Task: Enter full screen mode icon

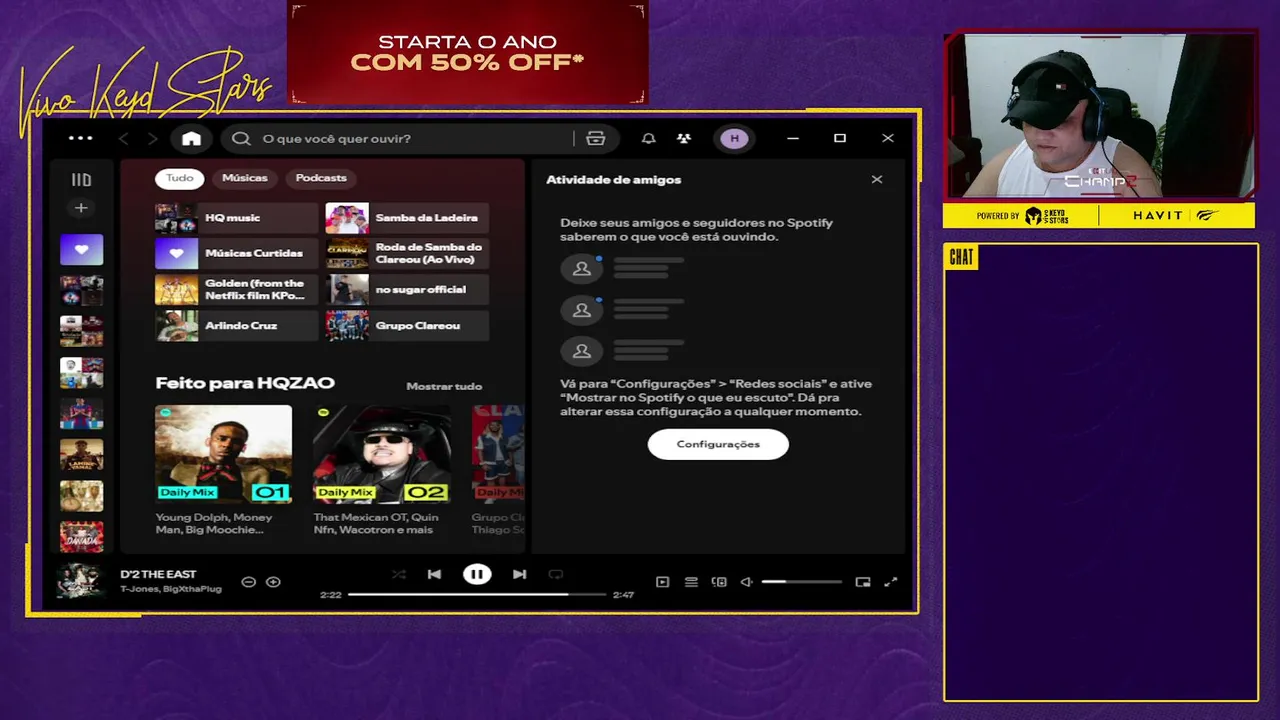Action: click(x=891, y=582)
